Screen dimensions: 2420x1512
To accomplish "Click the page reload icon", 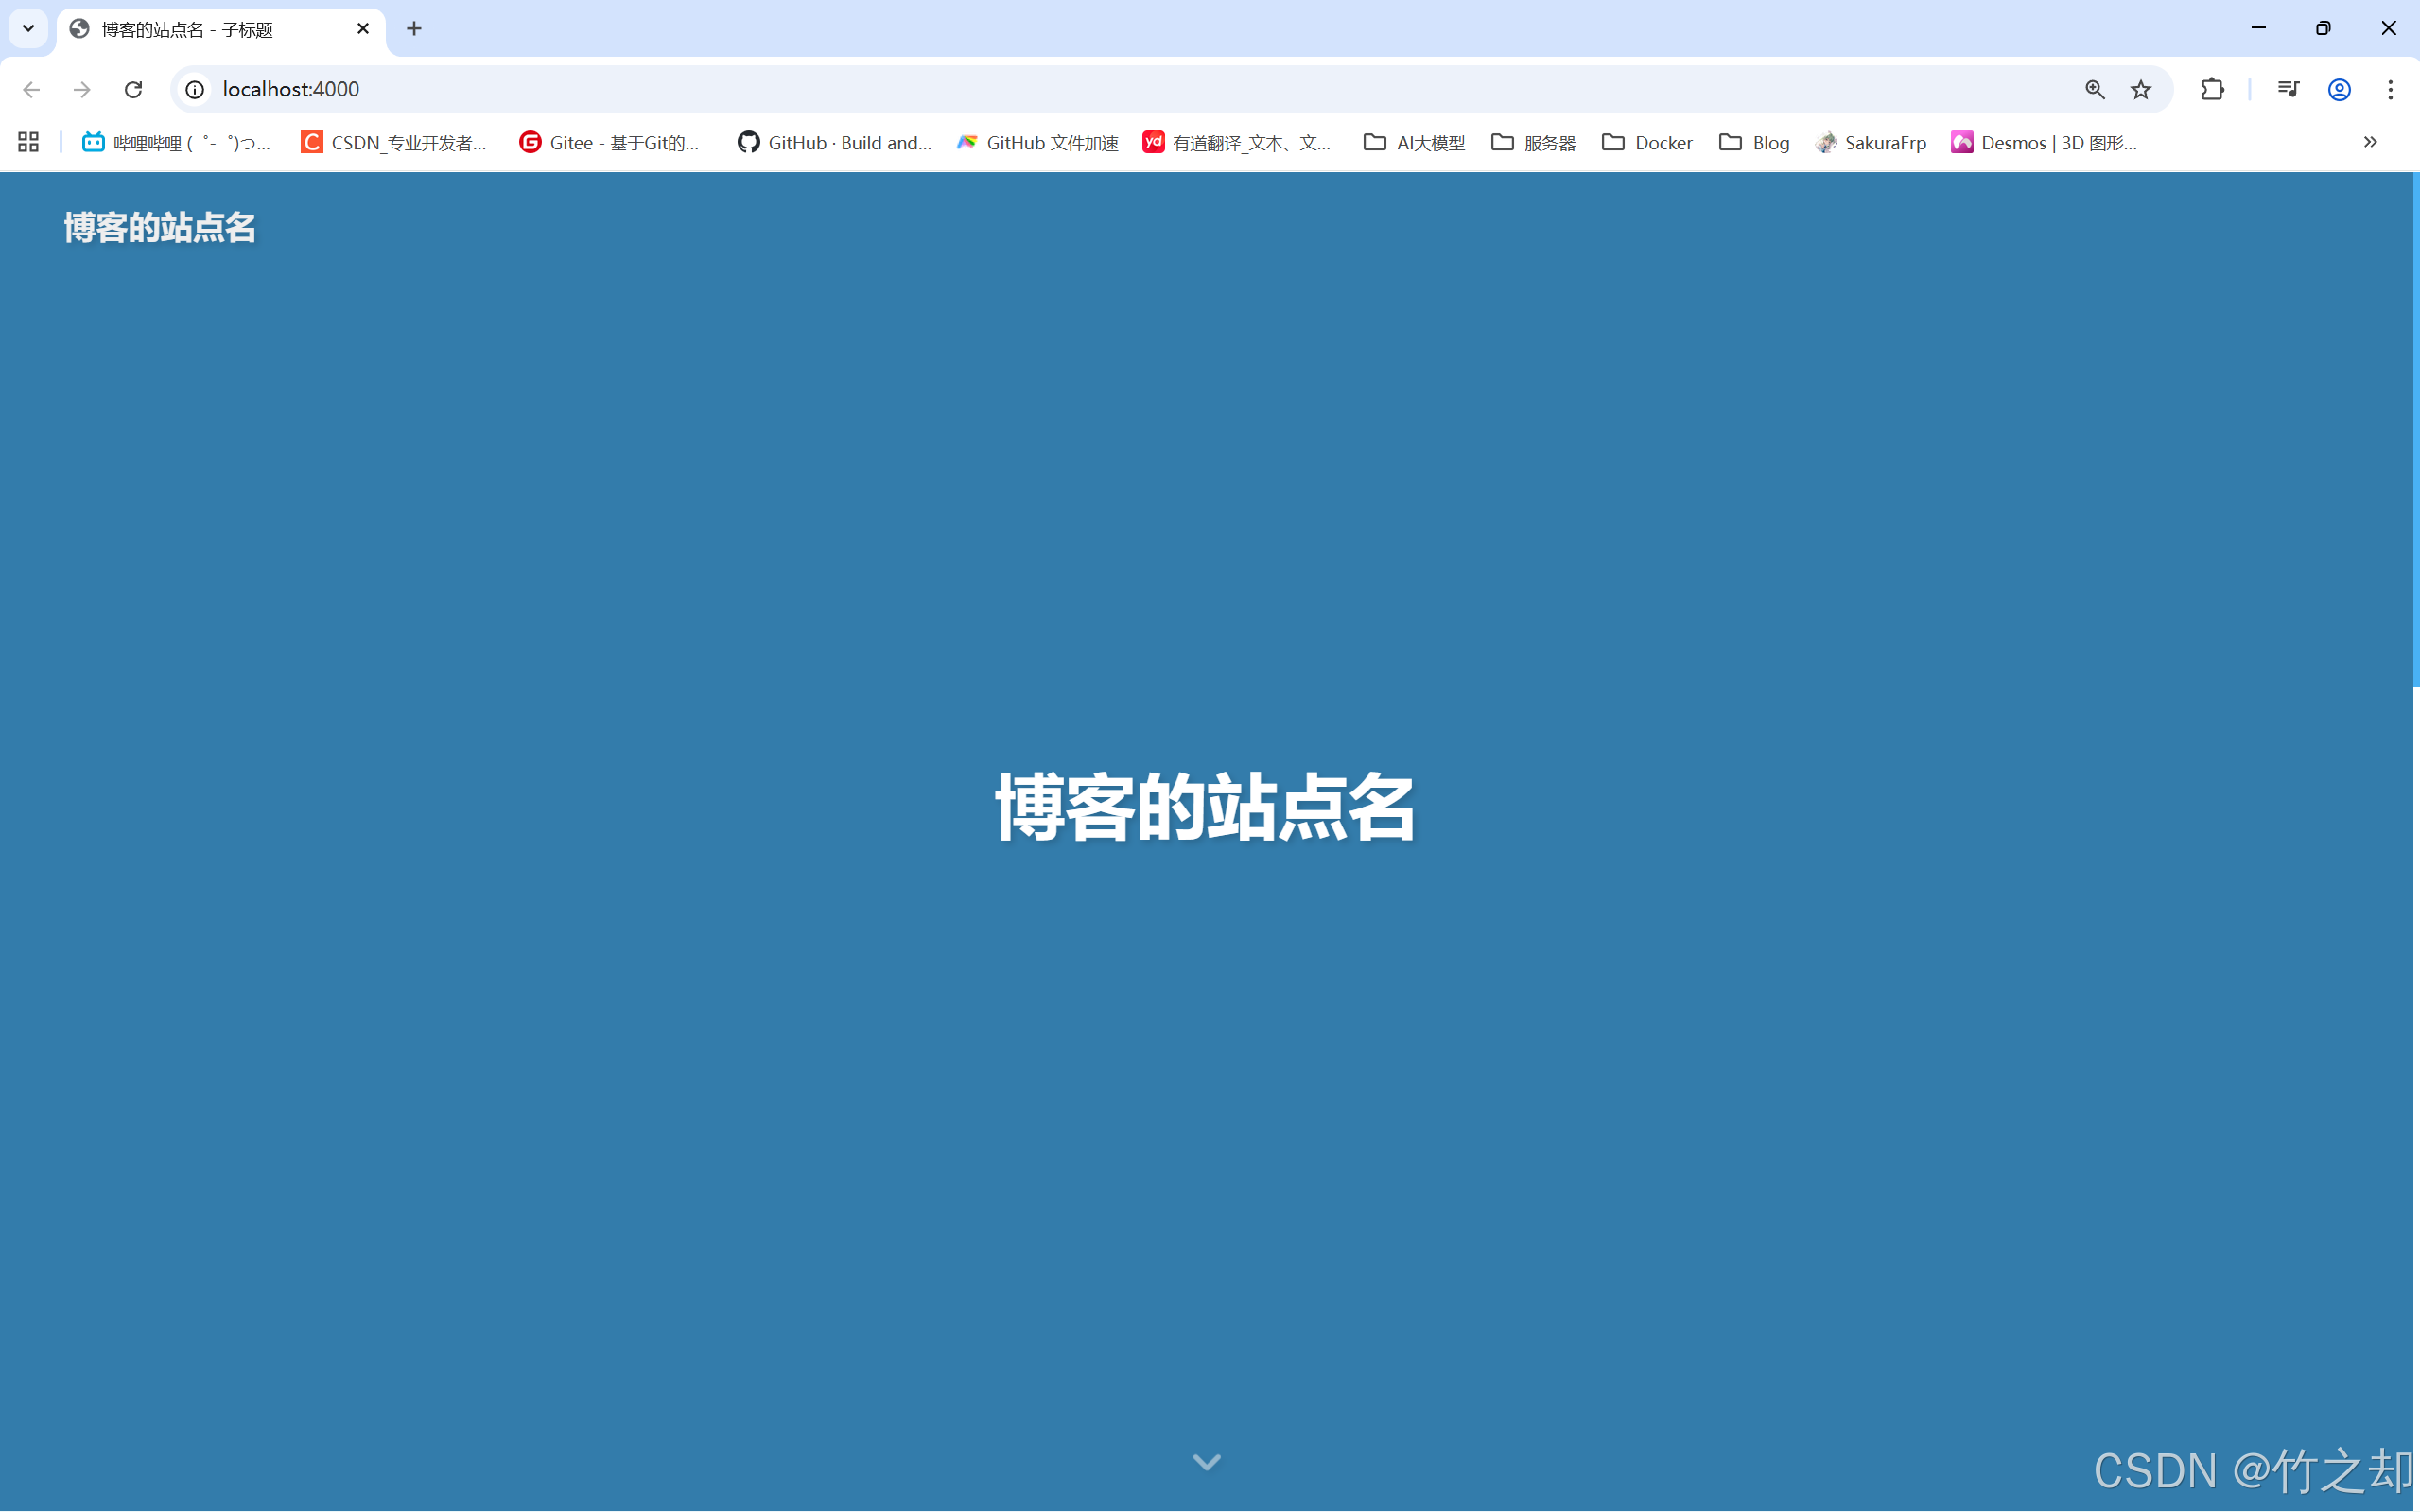I will 133,89.
